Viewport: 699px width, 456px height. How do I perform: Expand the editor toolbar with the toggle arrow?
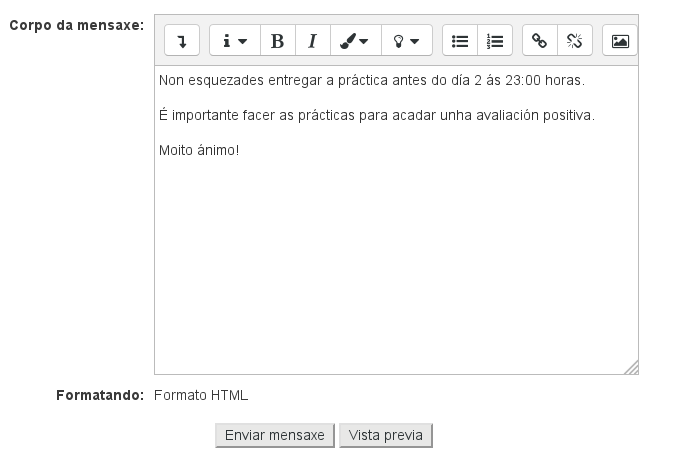[x=181, y=41]
